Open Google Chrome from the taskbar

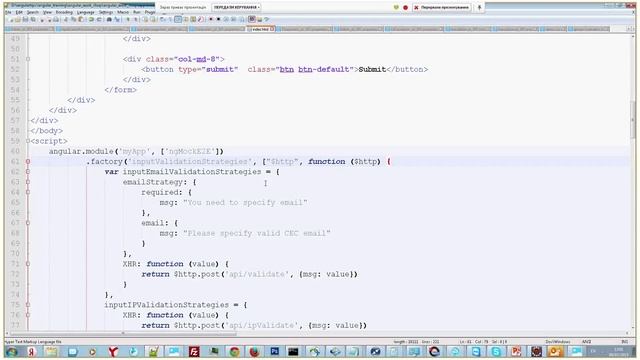[234, 351]
